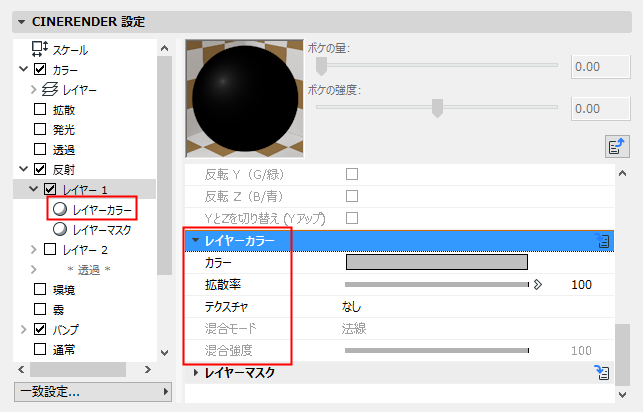Uncheck the バンプ checkbox

(x=40, y=329)
